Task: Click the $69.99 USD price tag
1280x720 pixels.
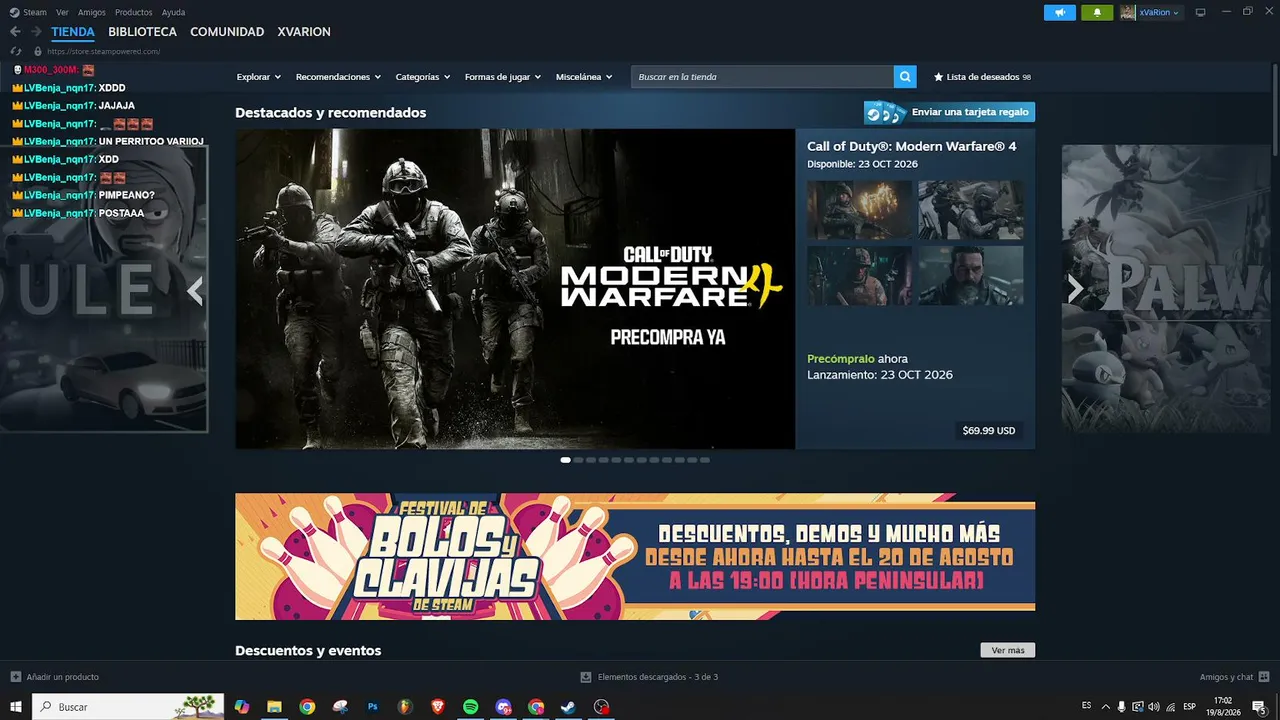Action: tap(989, 431)
